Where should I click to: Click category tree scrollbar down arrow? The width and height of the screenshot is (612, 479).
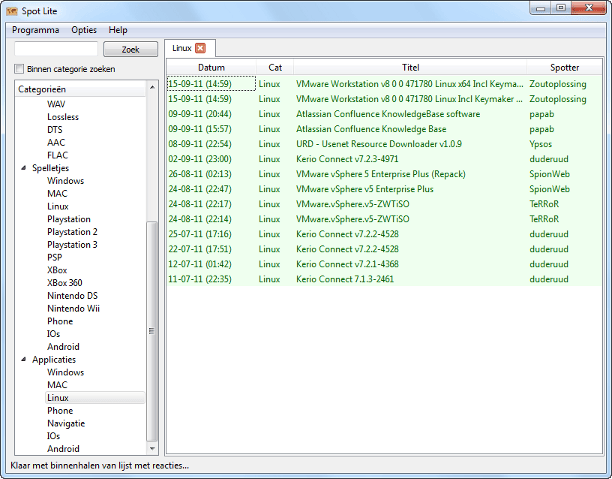coord(152,449)
